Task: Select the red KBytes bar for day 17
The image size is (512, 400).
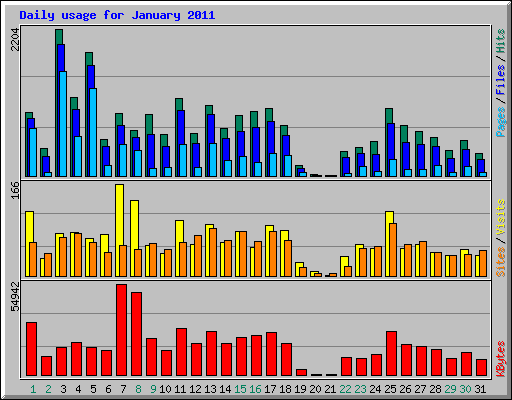Action: point(271,354)
